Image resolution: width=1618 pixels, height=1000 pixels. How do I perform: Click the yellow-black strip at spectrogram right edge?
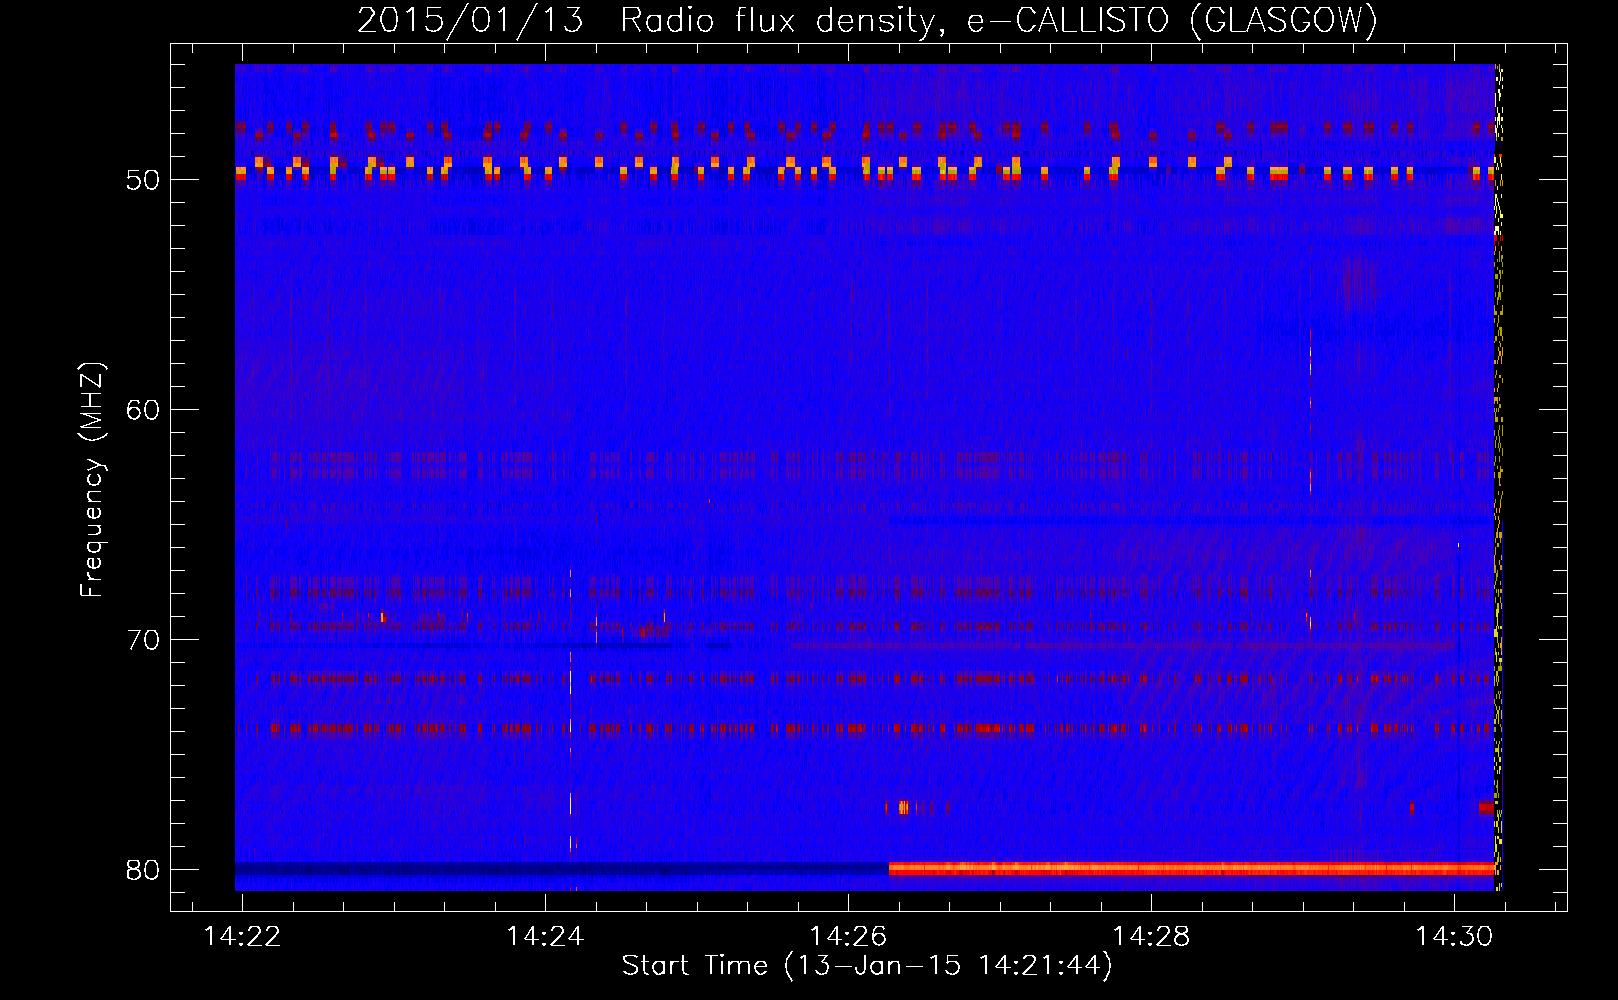(1498, 477)
